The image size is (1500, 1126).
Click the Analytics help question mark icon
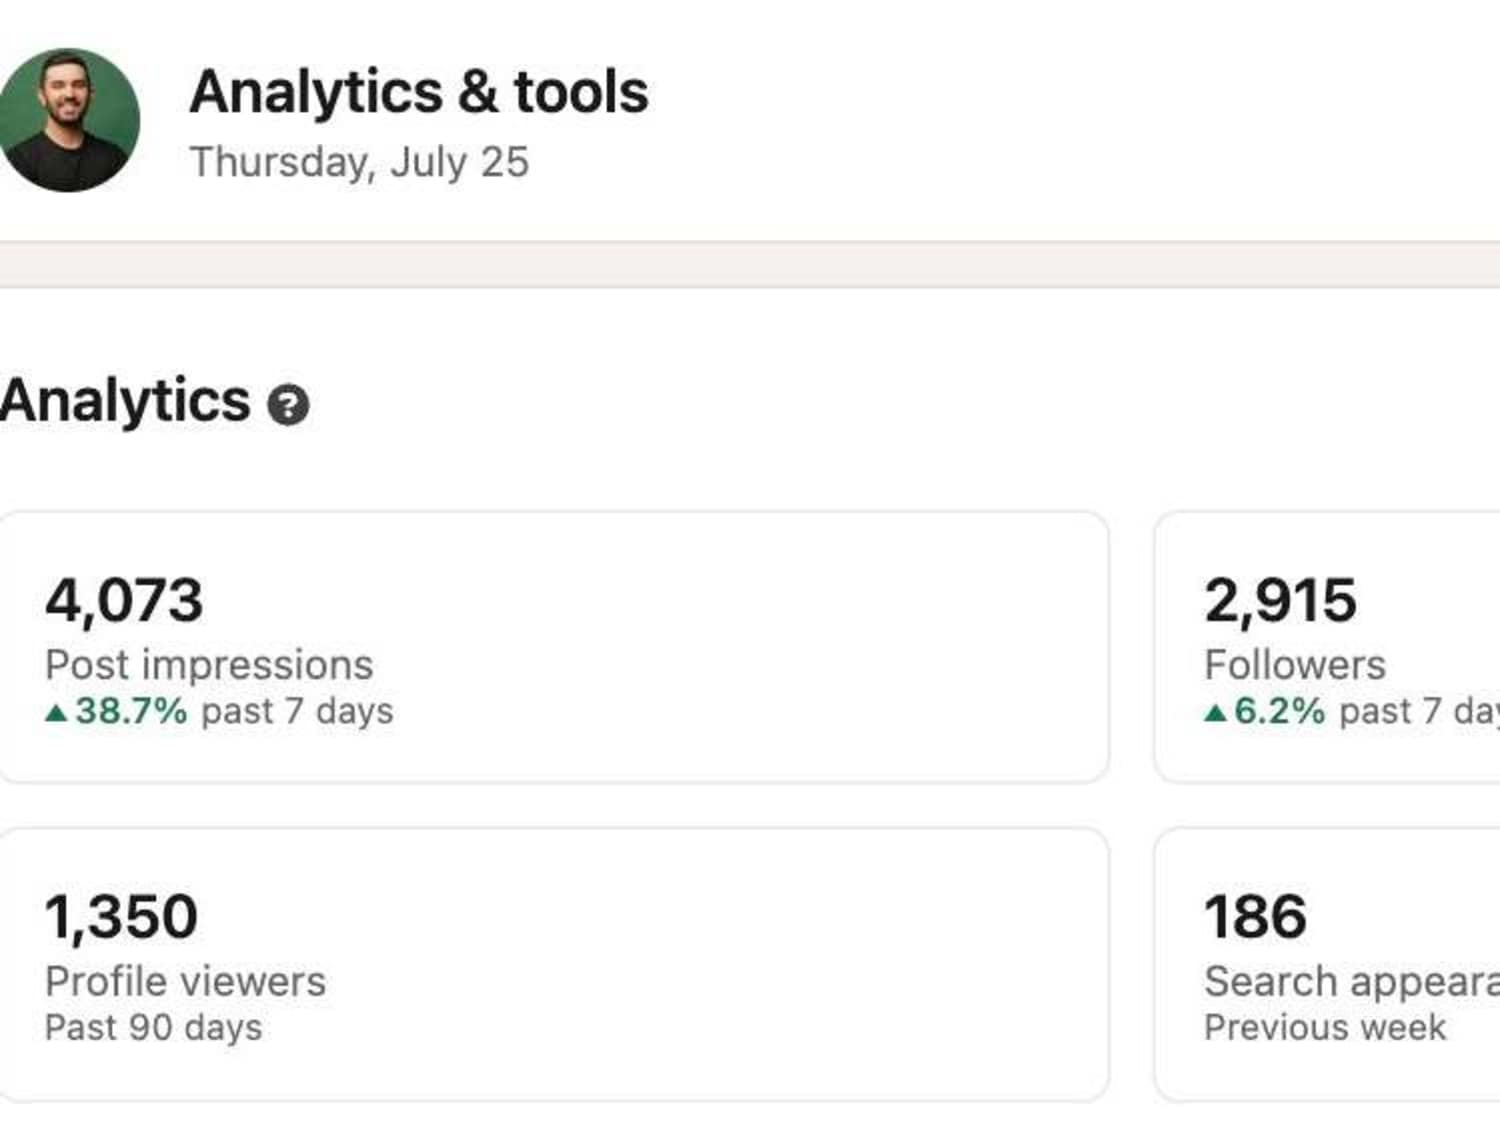[288, 405]
